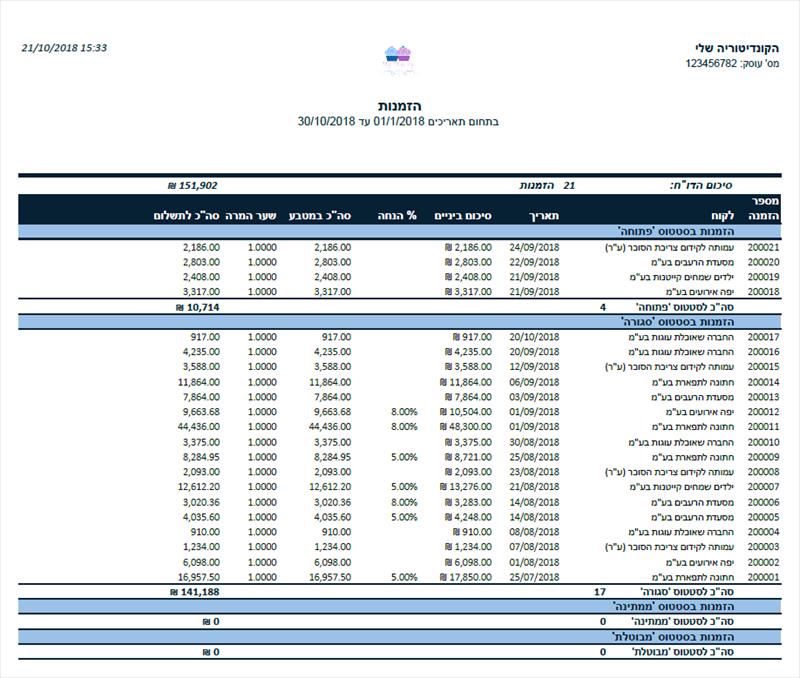Select the 'הזמנות' report title
The image size is (800, 678).
(x=399, y=106)
